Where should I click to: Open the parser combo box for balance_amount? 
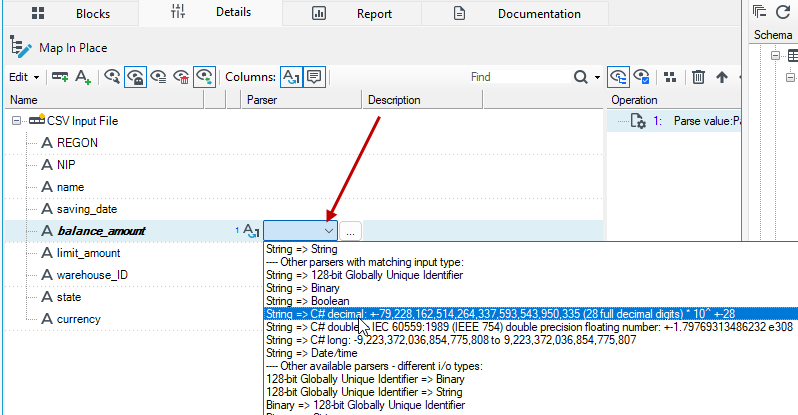coord(300,231)
